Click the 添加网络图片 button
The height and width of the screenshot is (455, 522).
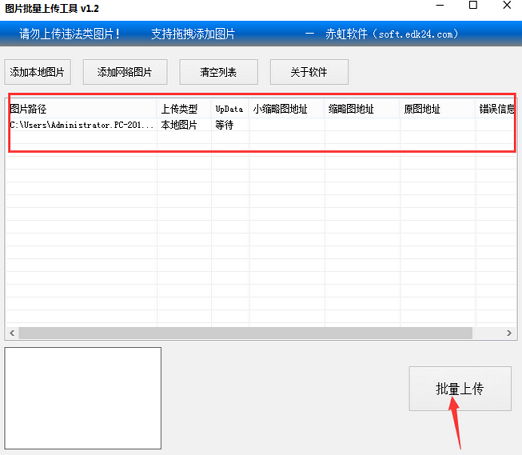(125, 72)
